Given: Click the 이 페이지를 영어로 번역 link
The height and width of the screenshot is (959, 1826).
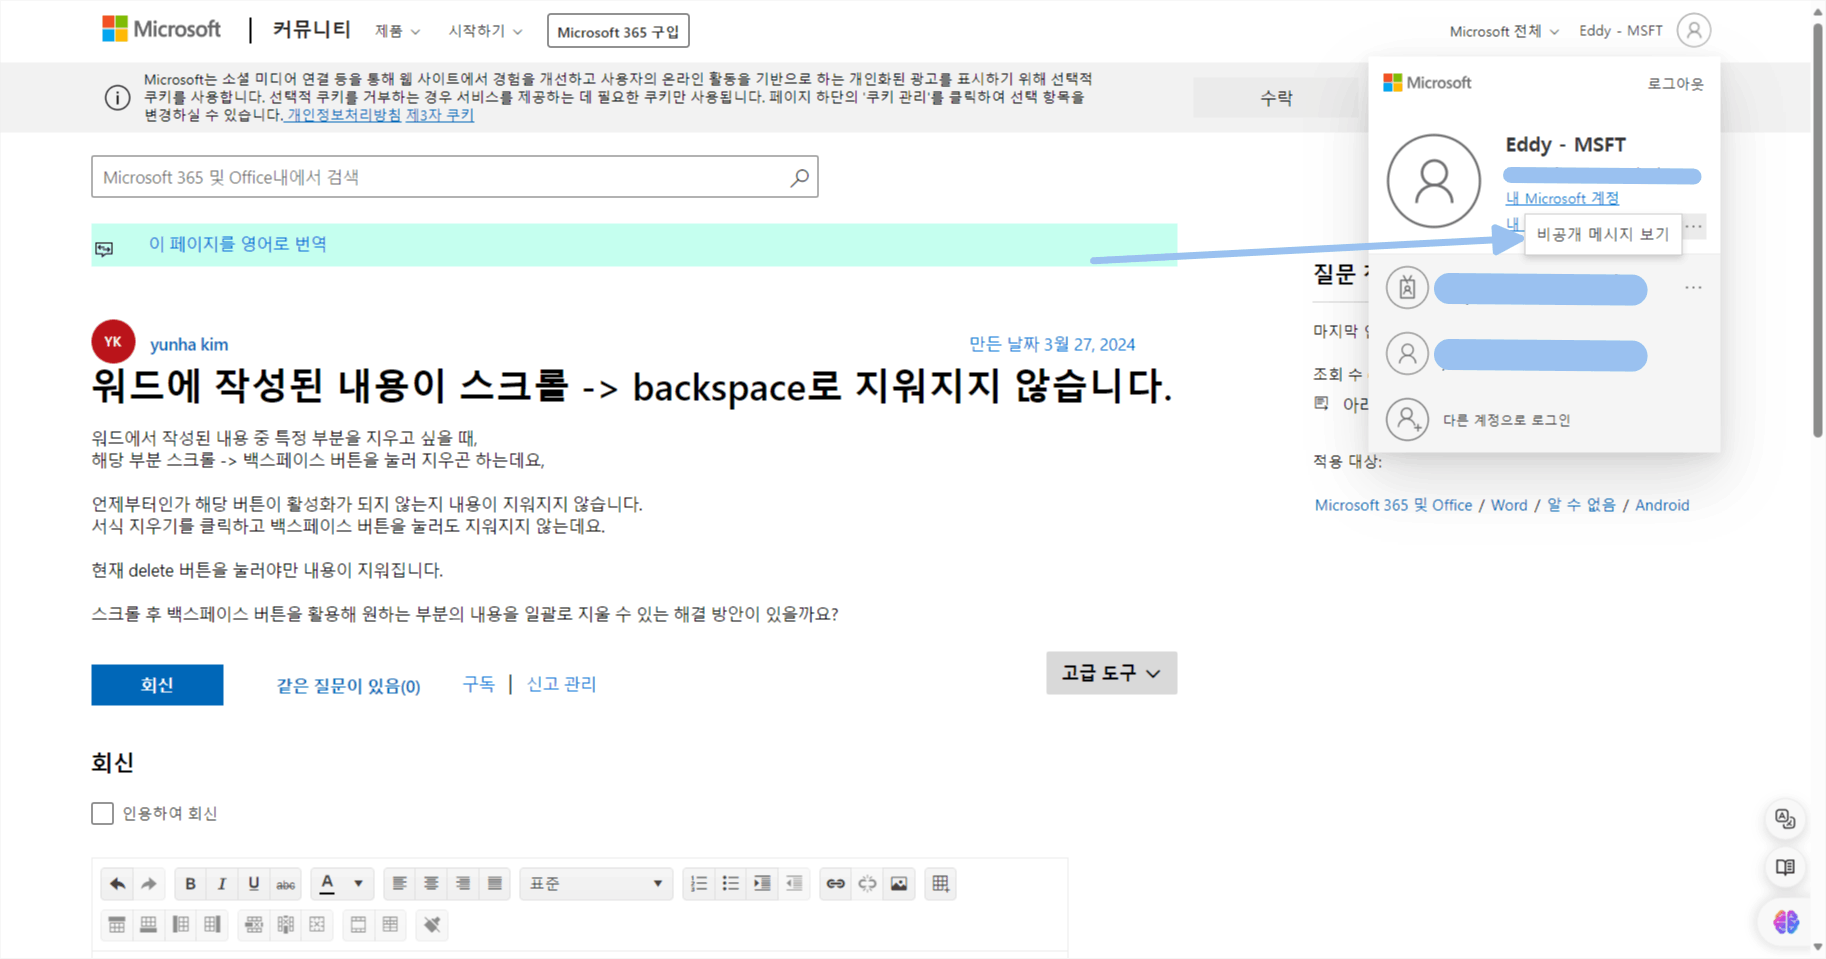Looking at the screenshot, I should click(238, 244).
